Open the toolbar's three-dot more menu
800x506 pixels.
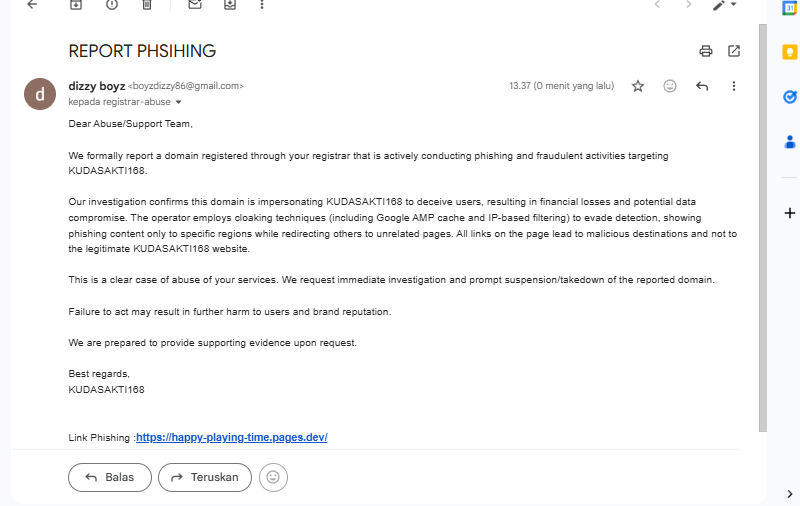click(x=262, y=5)
